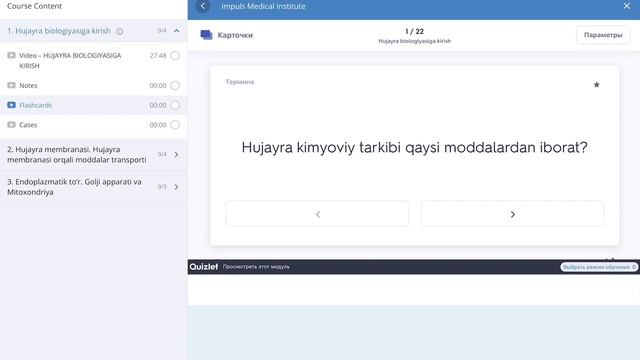Click the Course Content heading
640x360 pixels.
pyautogui.click(x=34, y=6)
